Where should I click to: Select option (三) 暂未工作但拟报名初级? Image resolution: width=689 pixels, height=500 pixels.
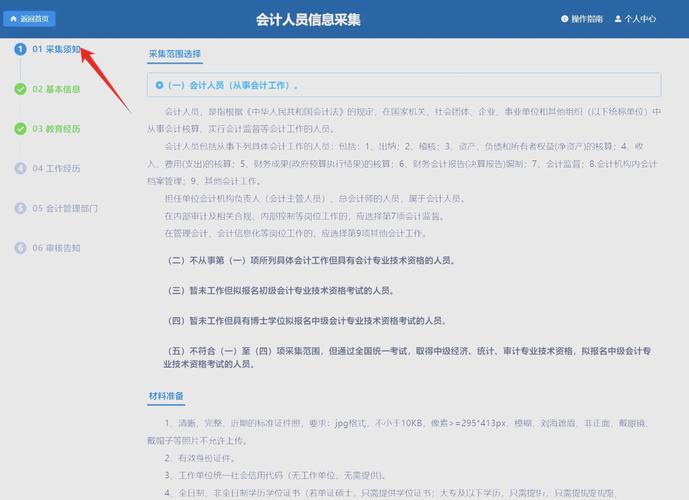(x=281, y=290)
